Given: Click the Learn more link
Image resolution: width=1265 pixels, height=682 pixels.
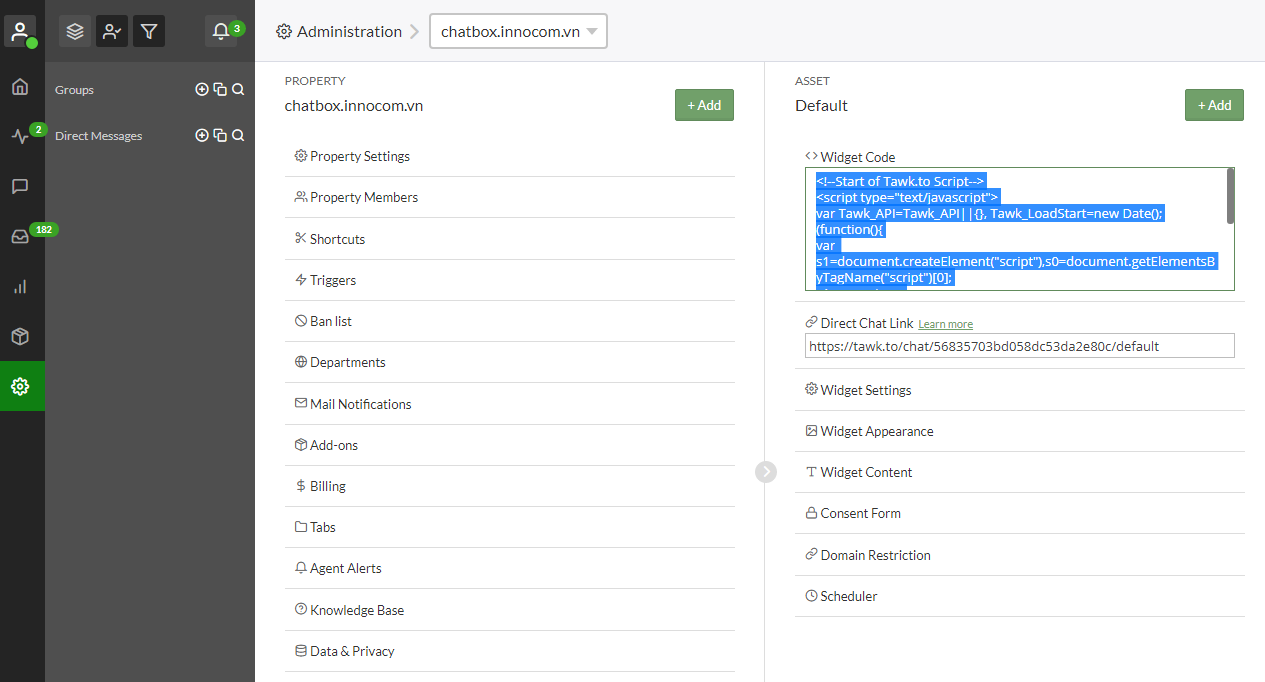Looking at the screenshot, I should 945,324.
